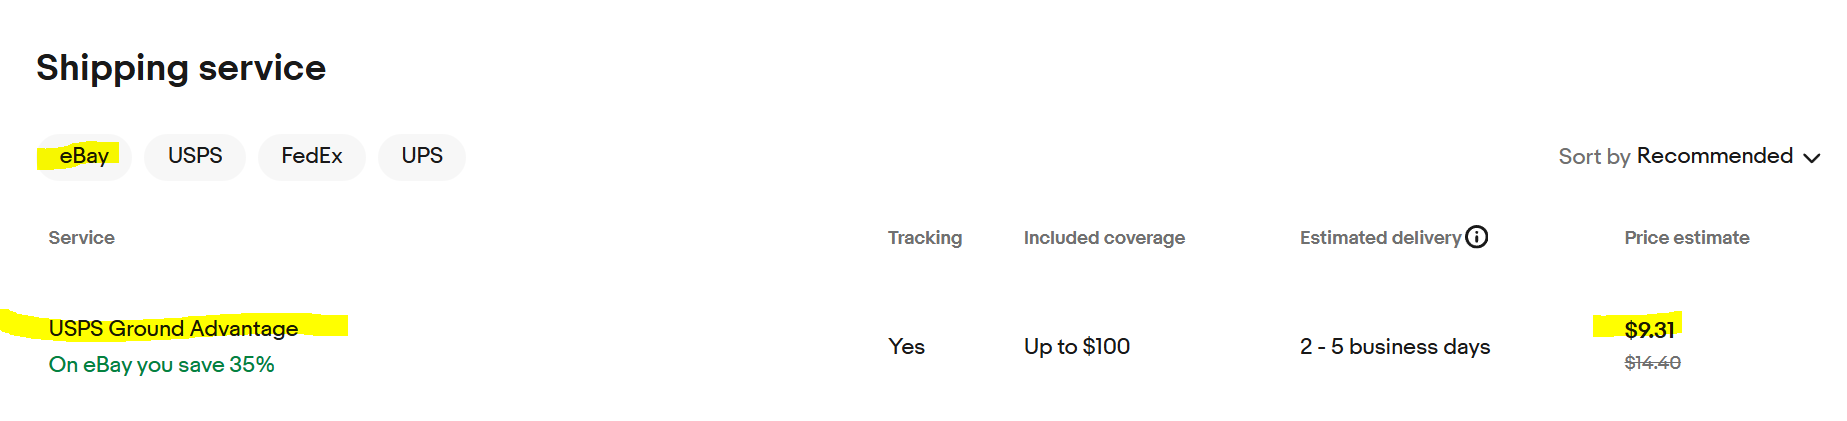Click the sort dropdown chevron arrow
1847x421 pixels.
point(1811,158)
